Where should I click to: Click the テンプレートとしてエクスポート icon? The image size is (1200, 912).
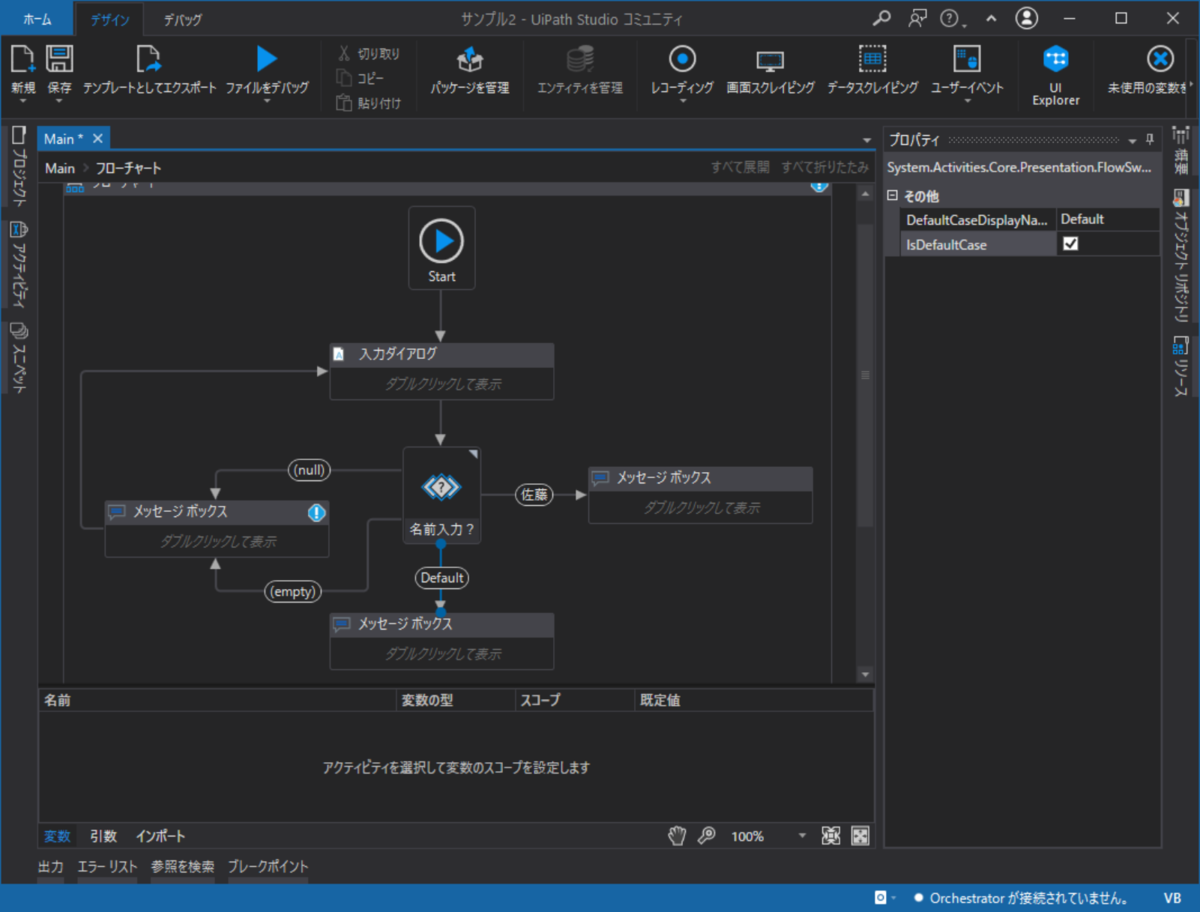[x=149, y=59]
